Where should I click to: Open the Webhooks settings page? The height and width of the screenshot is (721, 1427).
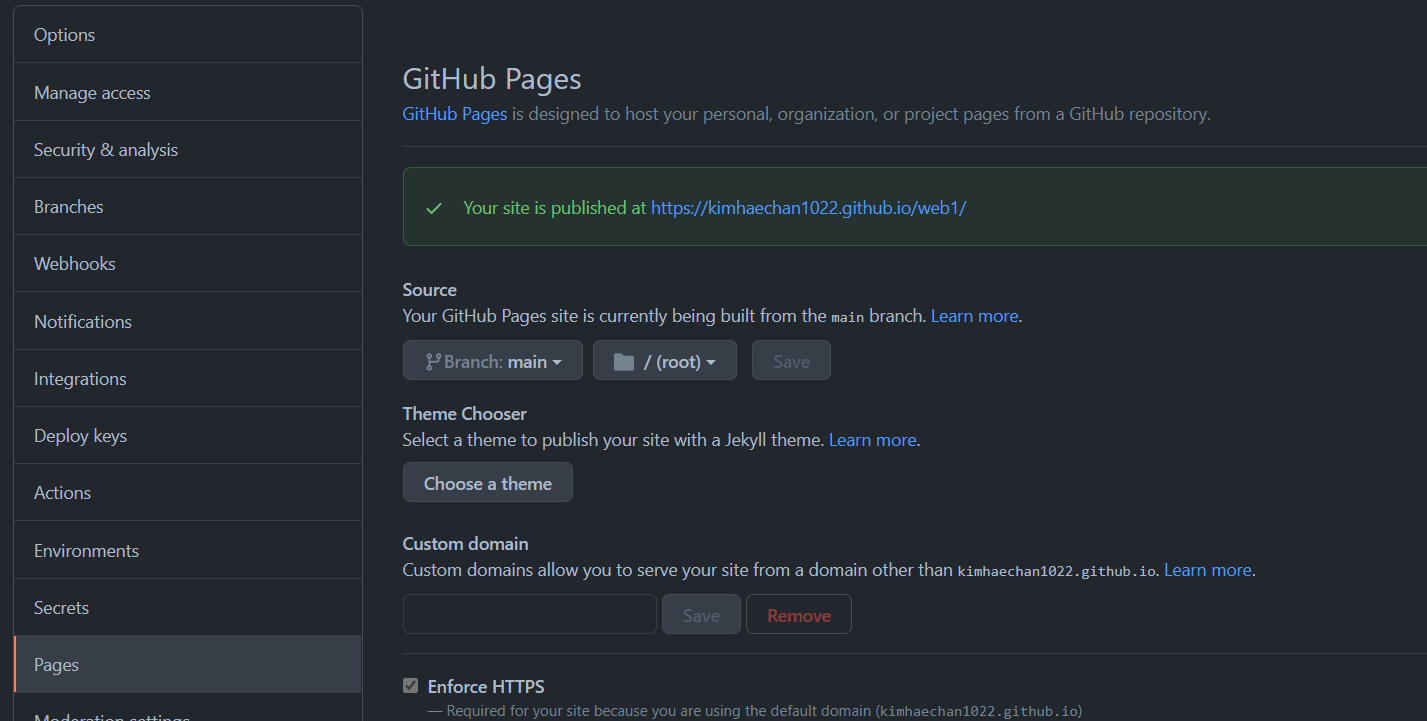pos(187,264)
